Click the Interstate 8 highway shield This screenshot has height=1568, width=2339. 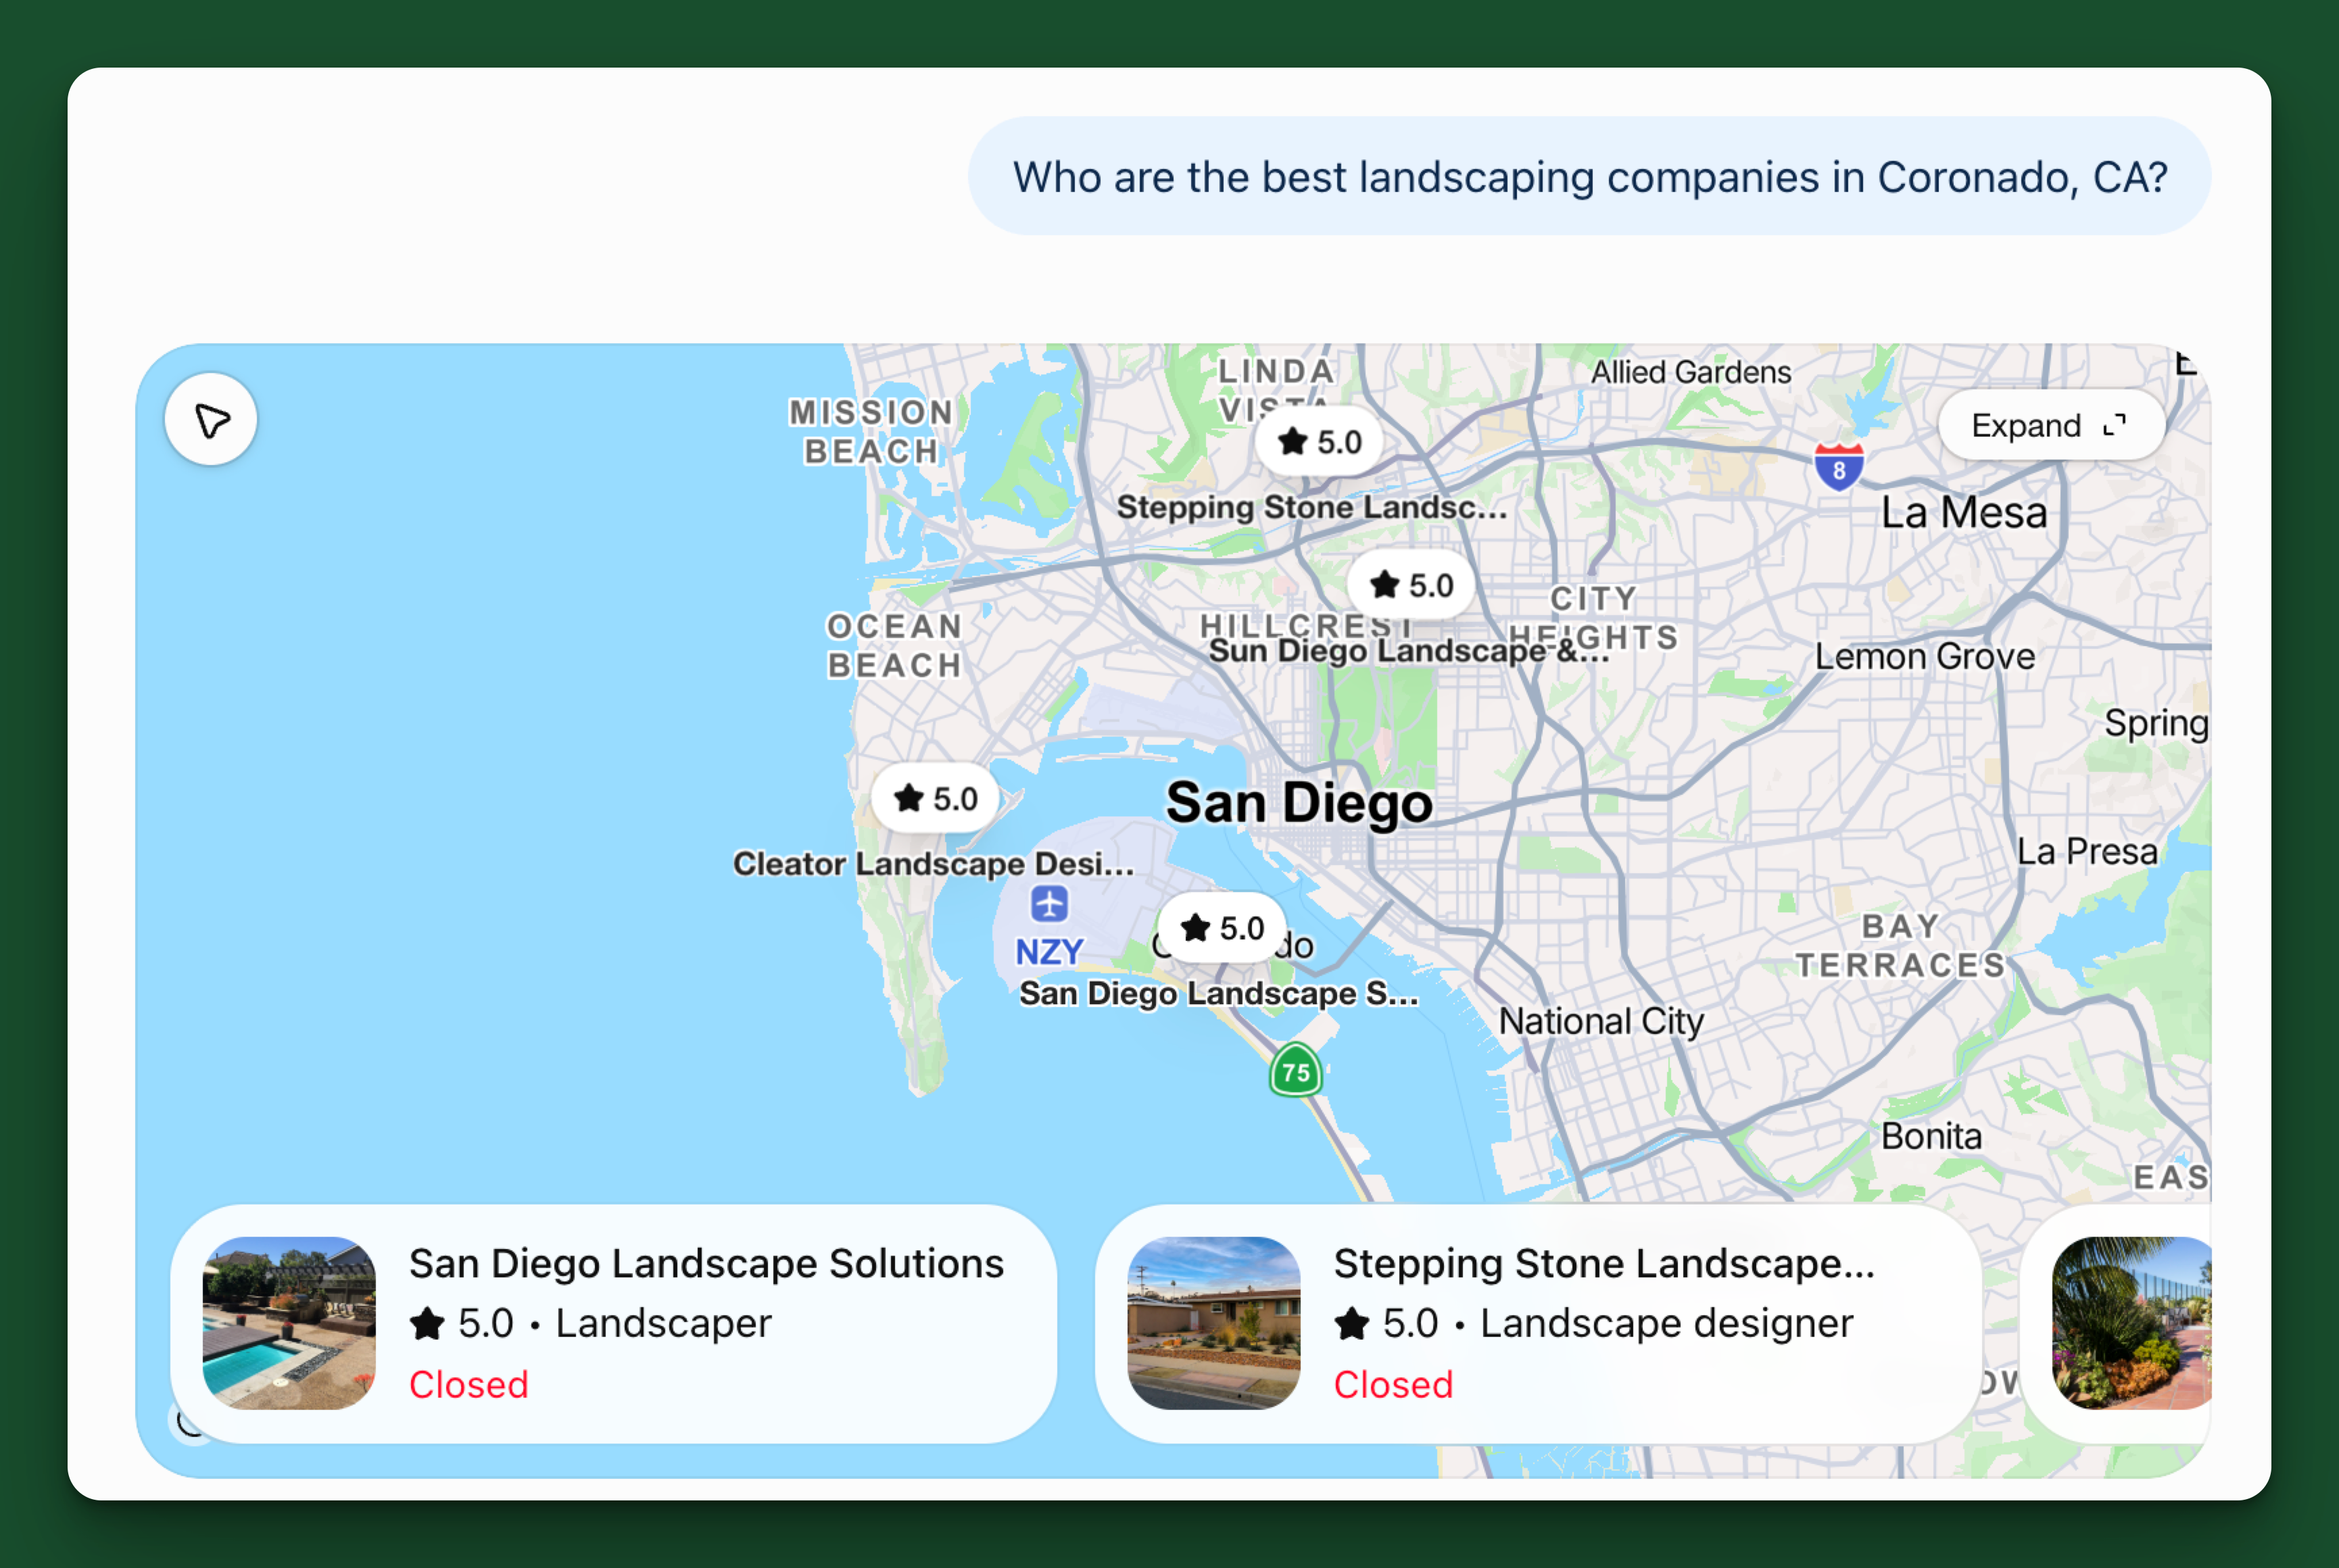(1839, 466)
